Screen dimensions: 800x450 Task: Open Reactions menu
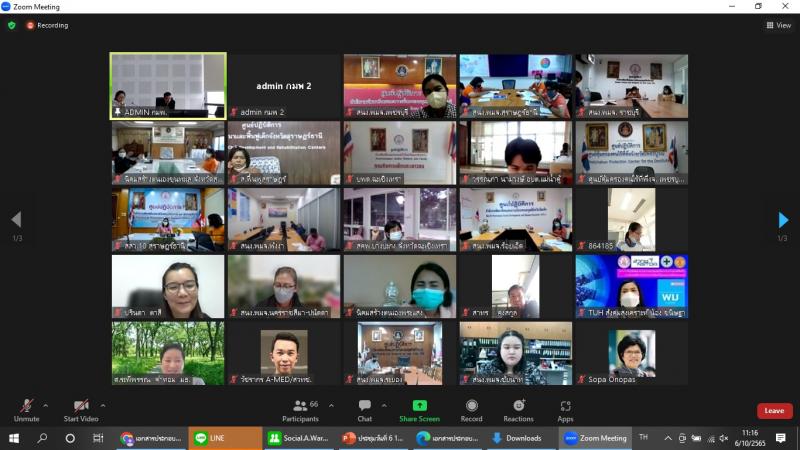(518, 411)
